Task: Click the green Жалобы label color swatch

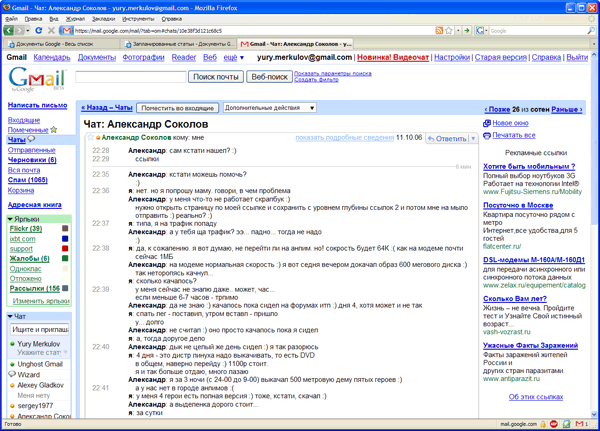Action: point(65,258)
